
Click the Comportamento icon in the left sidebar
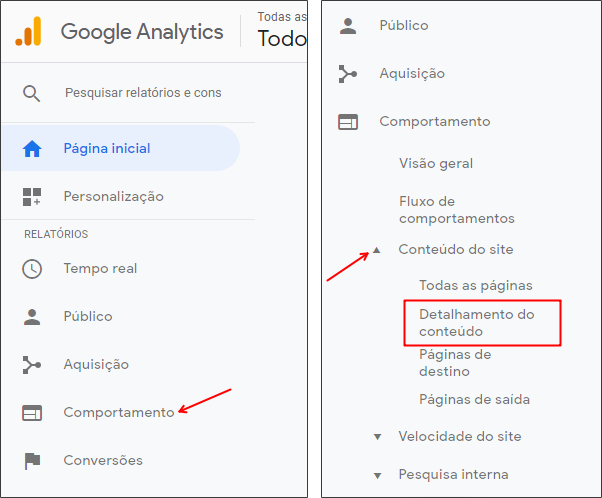[x=32, y=413]
